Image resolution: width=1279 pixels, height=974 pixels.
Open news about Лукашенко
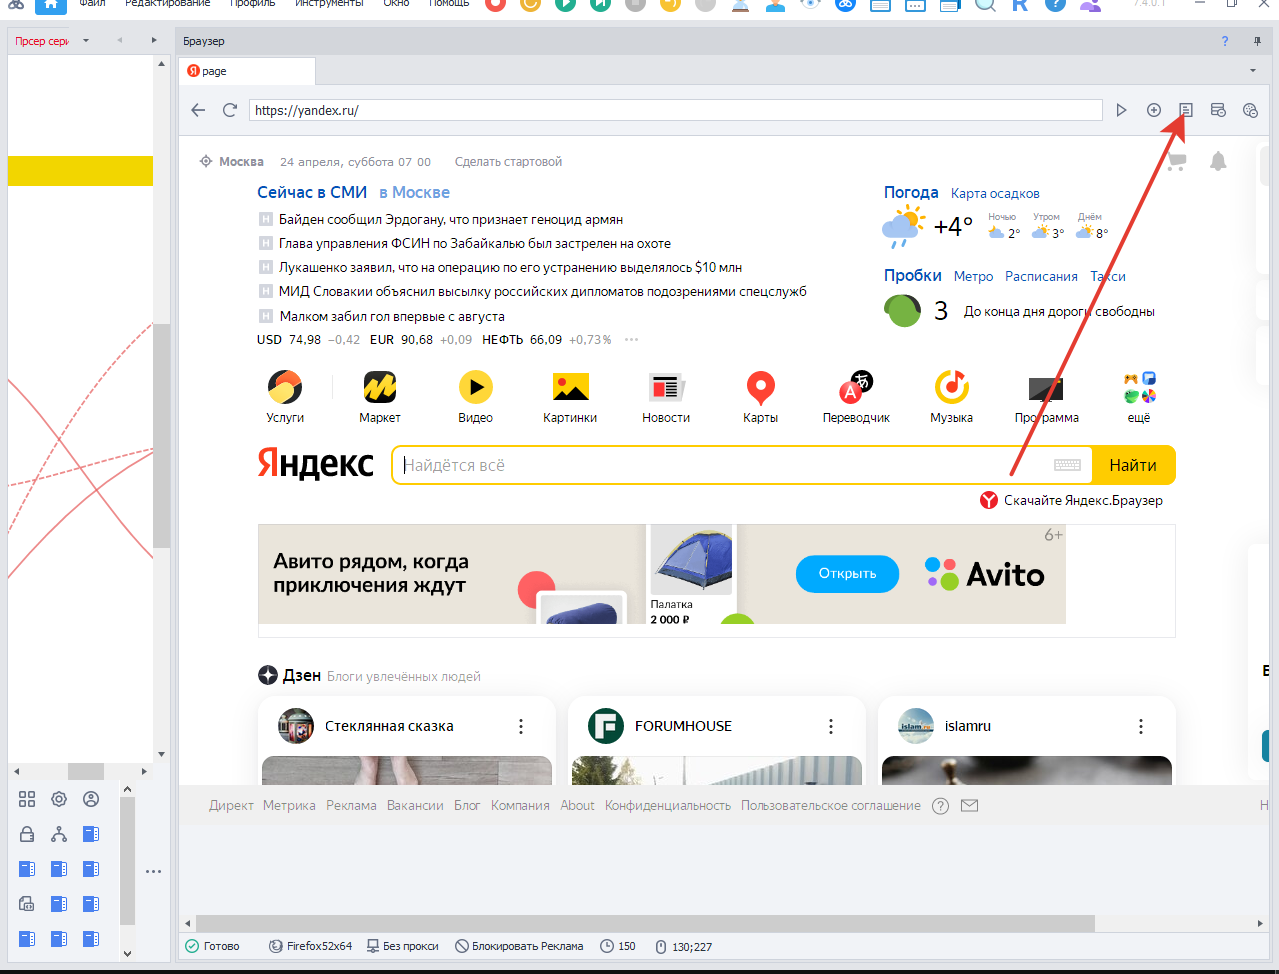pyautogui.click(x=510, y=268)
